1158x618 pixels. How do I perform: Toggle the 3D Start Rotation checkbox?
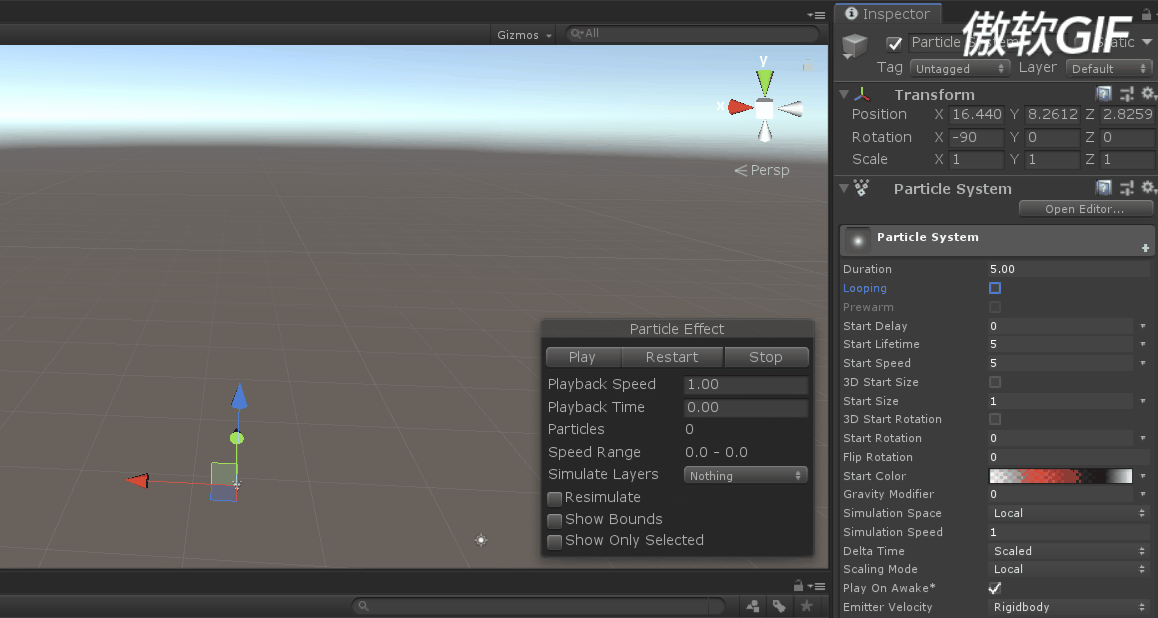tap(995, 419)
